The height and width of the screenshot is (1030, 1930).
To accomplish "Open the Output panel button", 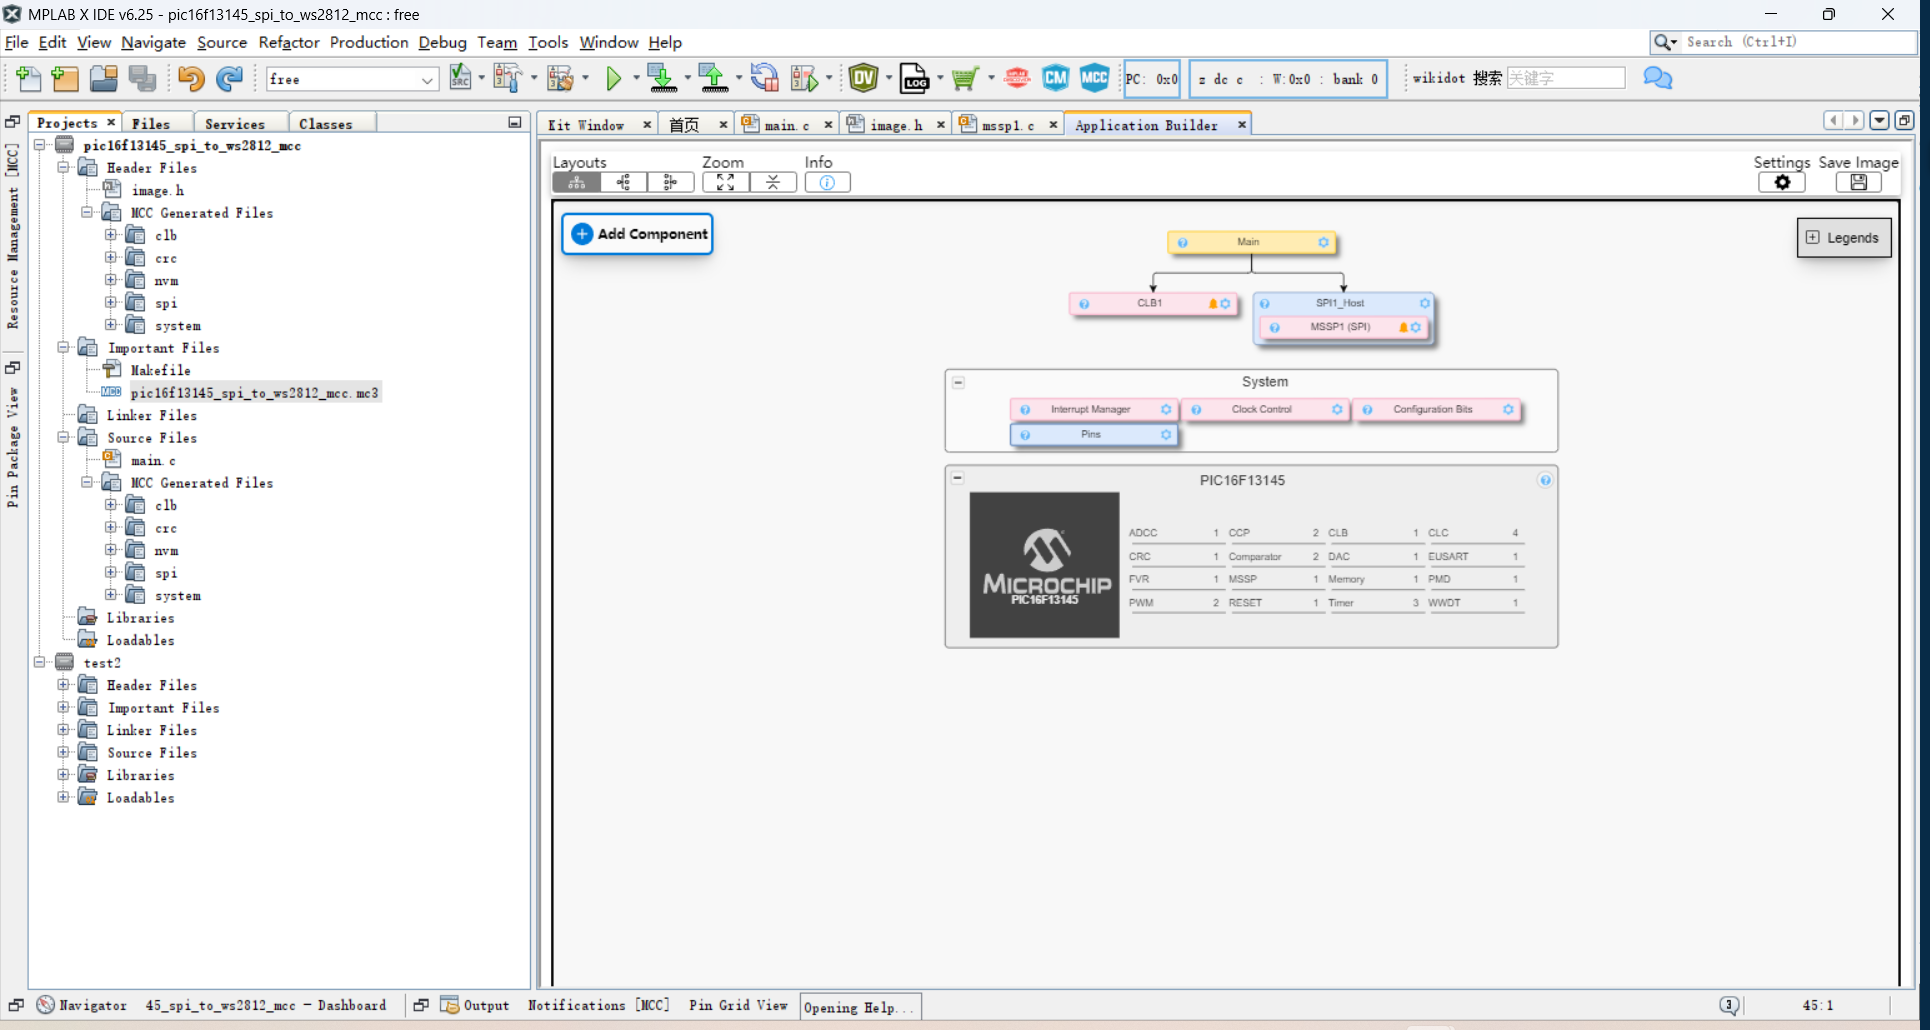I will coord(476,1005).
